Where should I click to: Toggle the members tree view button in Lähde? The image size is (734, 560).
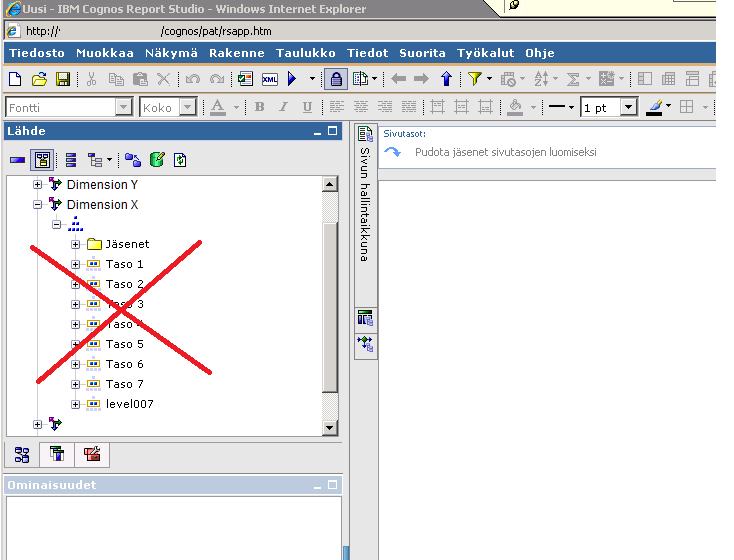42,159
